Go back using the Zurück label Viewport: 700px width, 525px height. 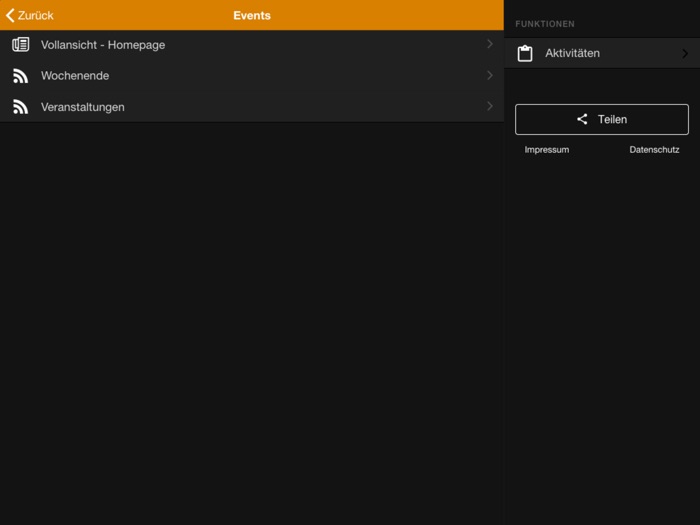click(x=36, y=15)
